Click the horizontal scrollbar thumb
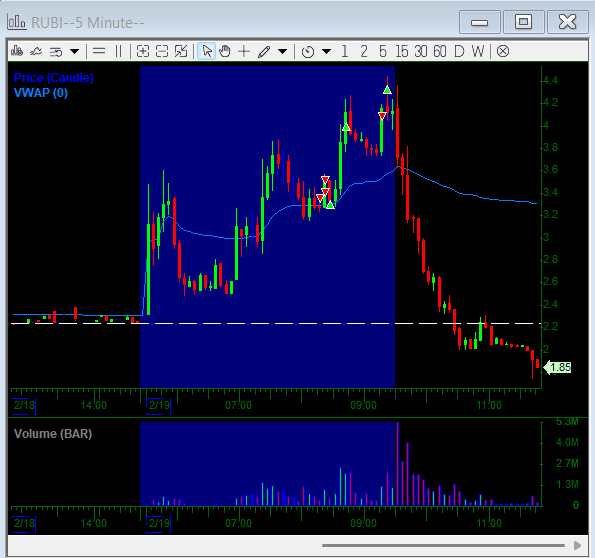 coord(443,545)
